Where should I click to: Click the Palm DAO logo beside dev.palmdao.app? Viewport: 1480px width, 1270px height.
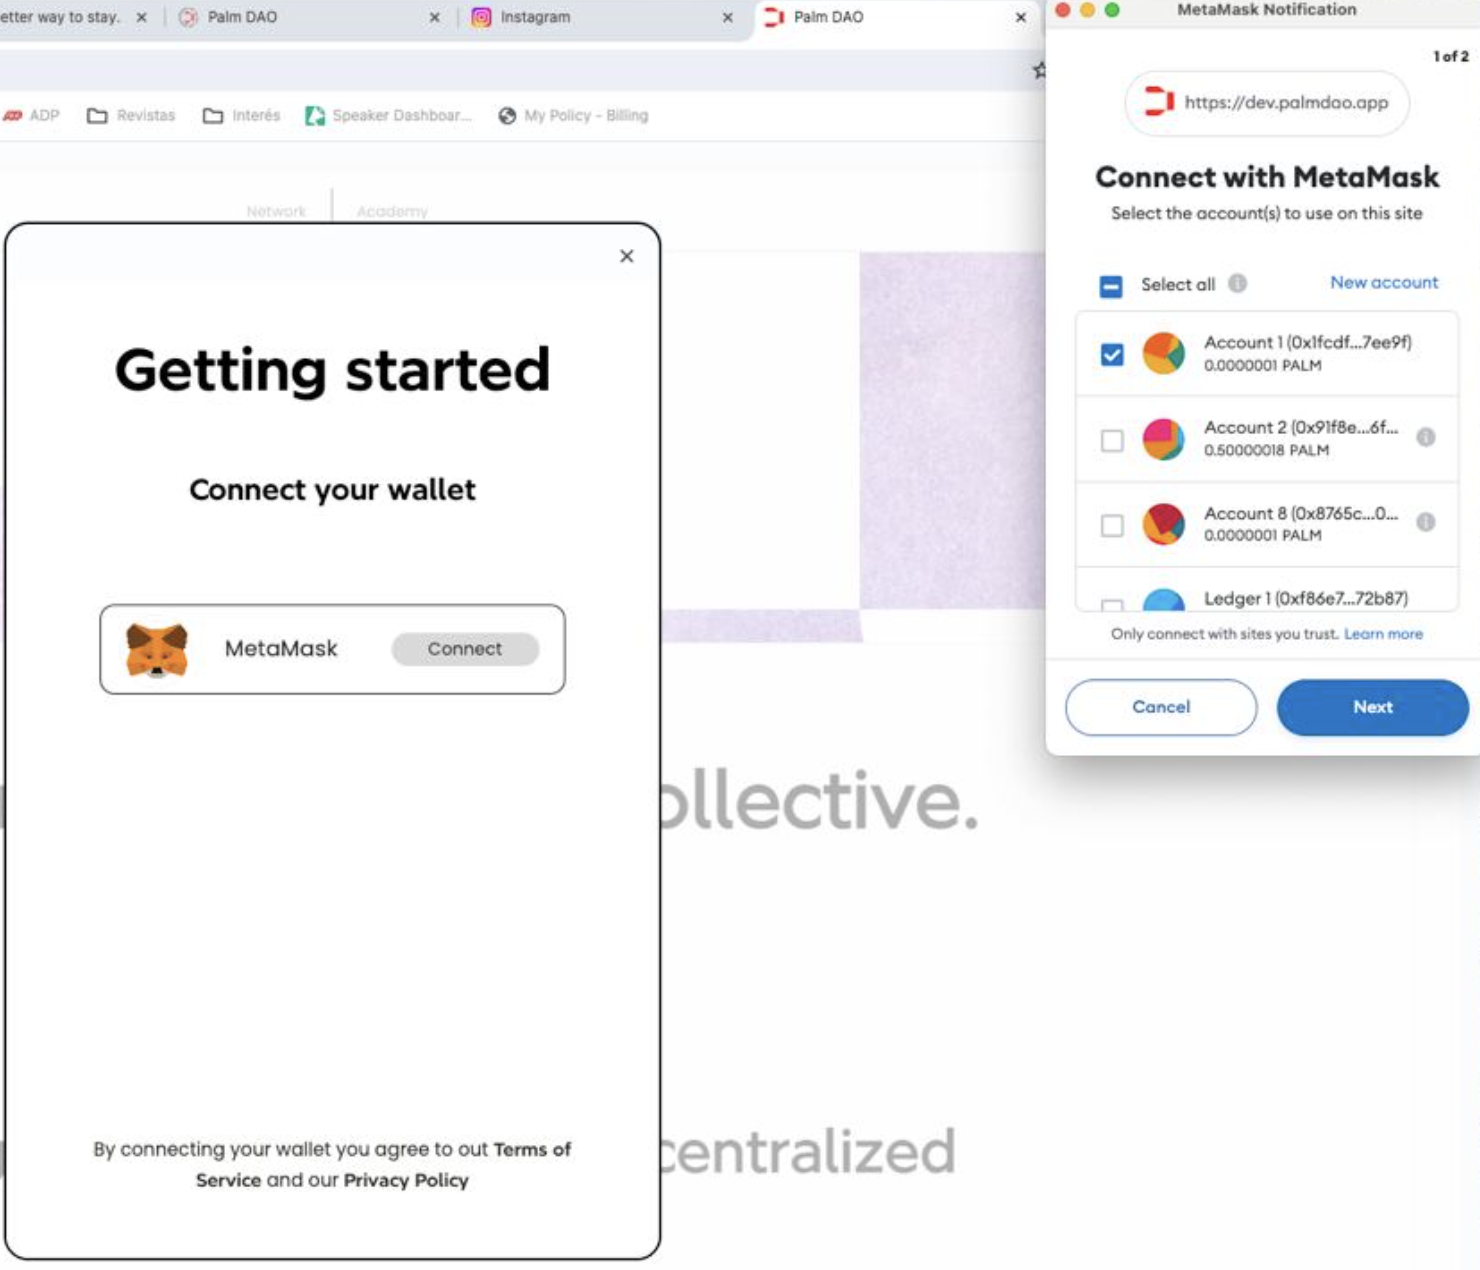pos(1159,102)
